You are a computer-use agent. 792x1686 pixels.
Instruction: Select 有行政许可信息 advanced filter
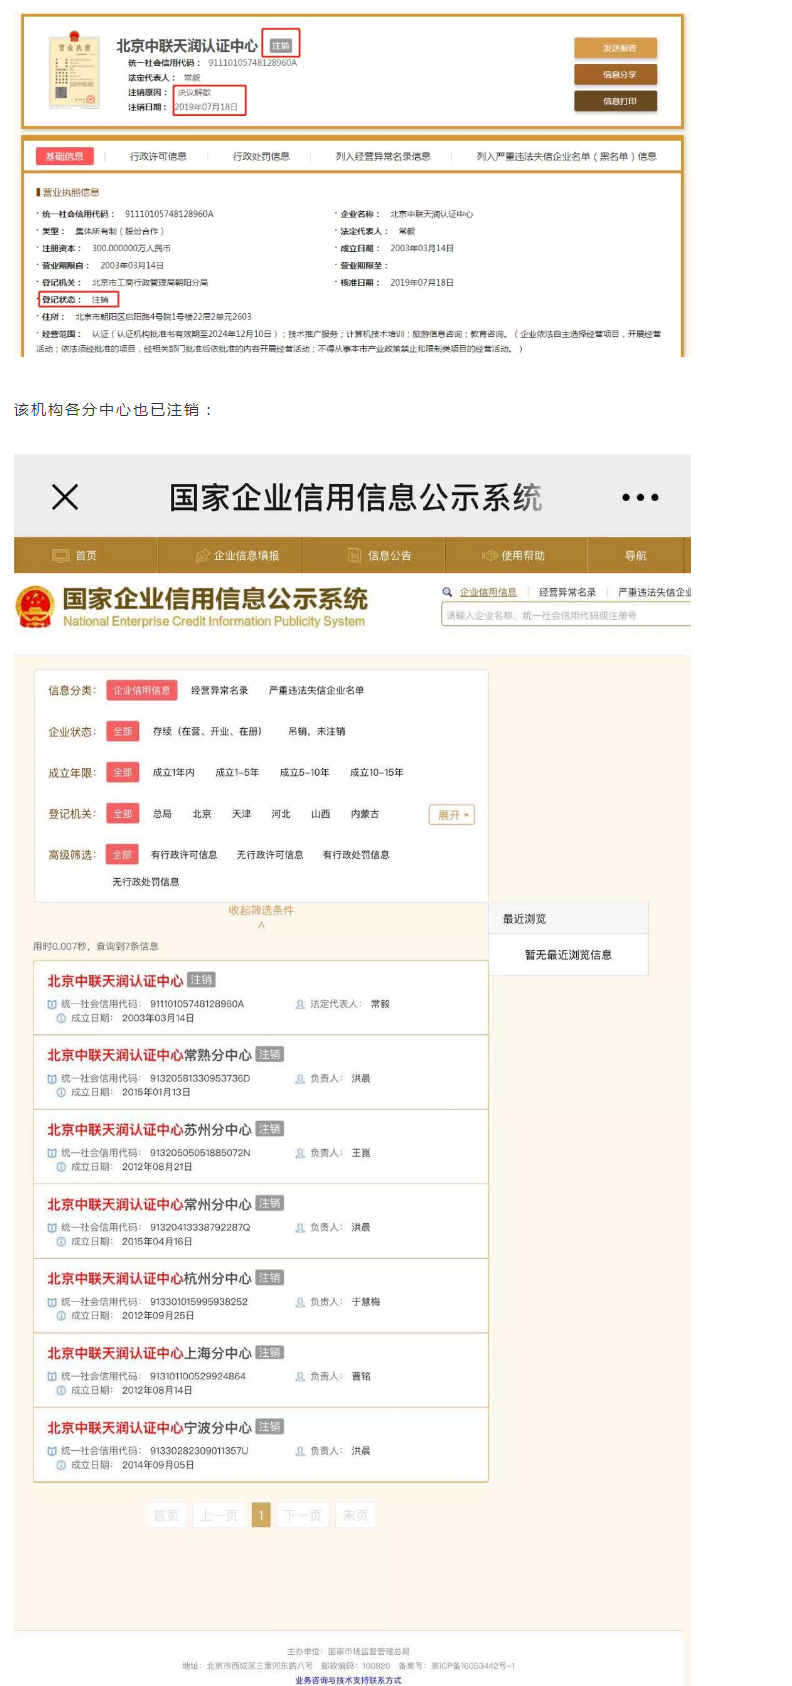(x=184, y=855)
